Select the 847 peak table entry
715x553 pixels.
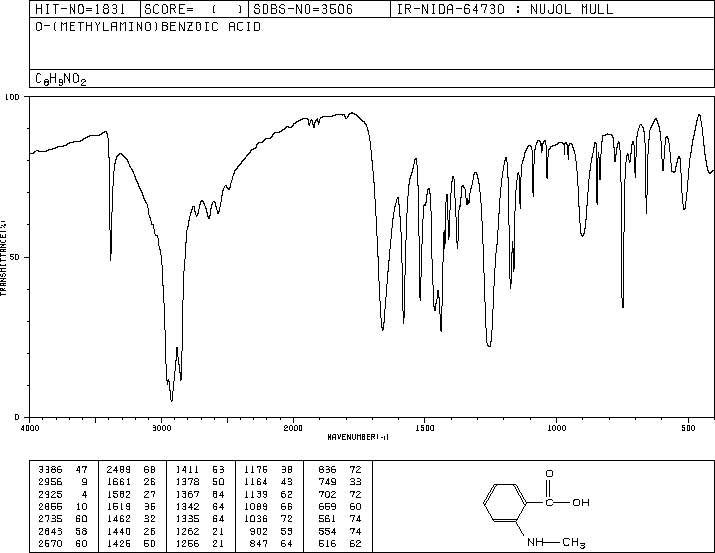[271, 543]
